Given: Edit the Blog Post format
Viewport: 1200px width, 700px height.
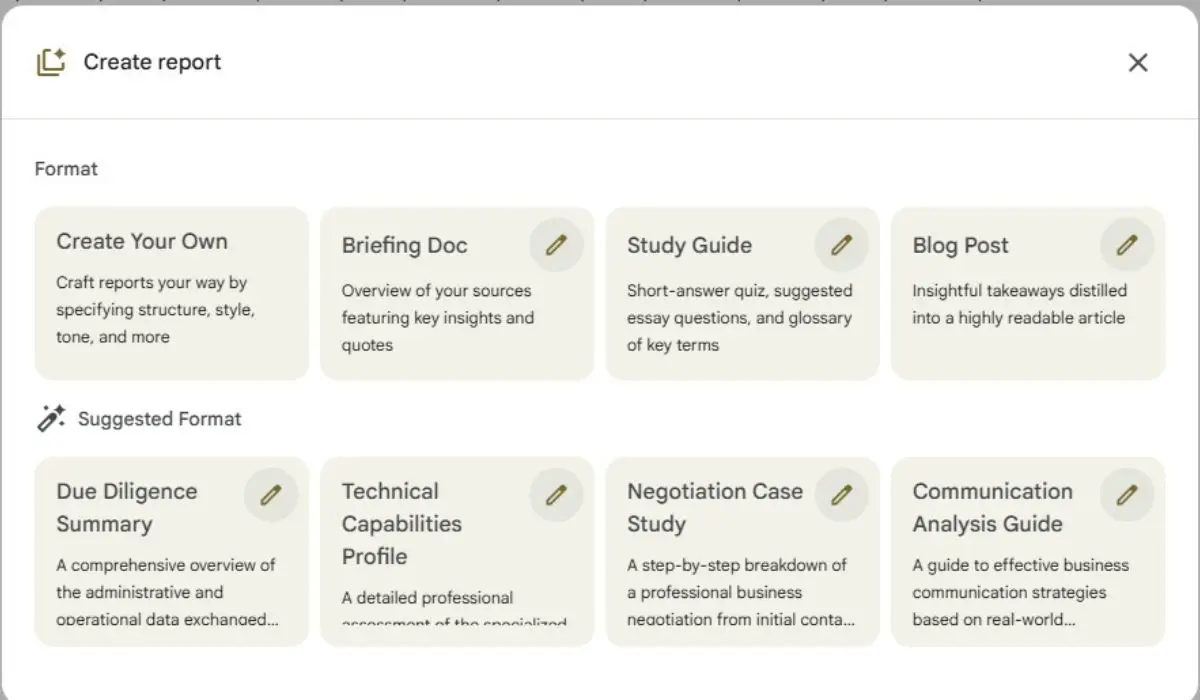Looking at the screenshot, I should pos(1127,244).
